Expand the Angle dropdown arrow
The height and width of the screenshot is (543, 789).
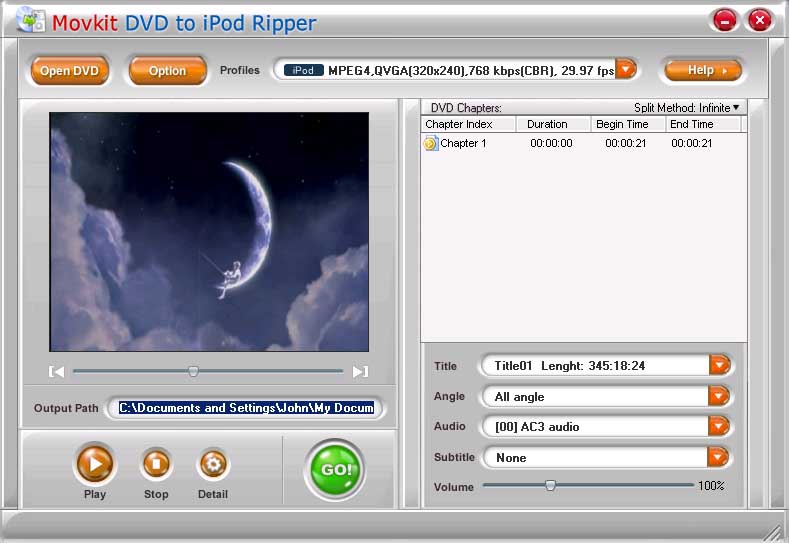click(x=719, y=396)
